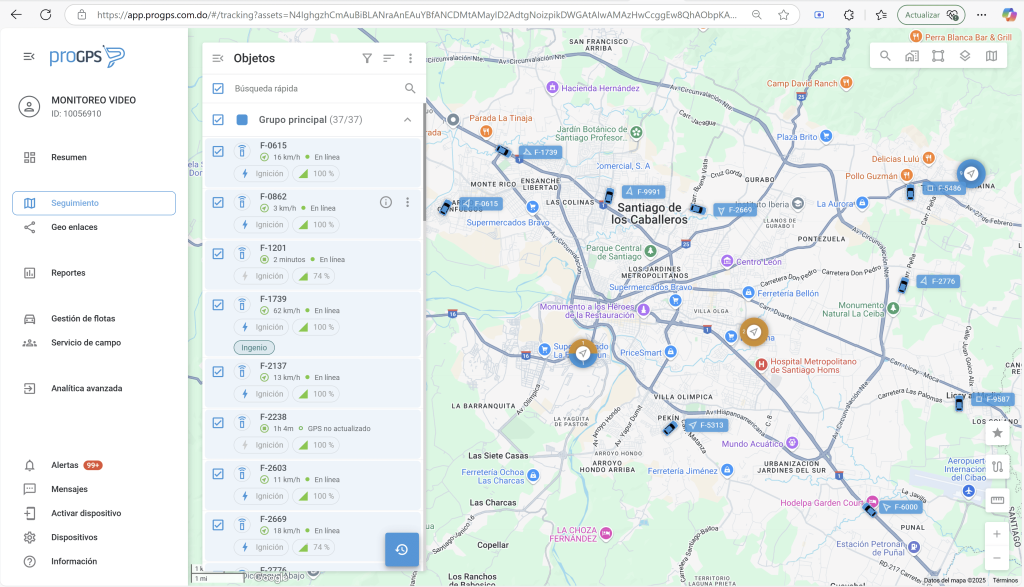1024x587 pixels.
Task: Uncheck the F-1739 object checkbox
Action: [218, 304]
